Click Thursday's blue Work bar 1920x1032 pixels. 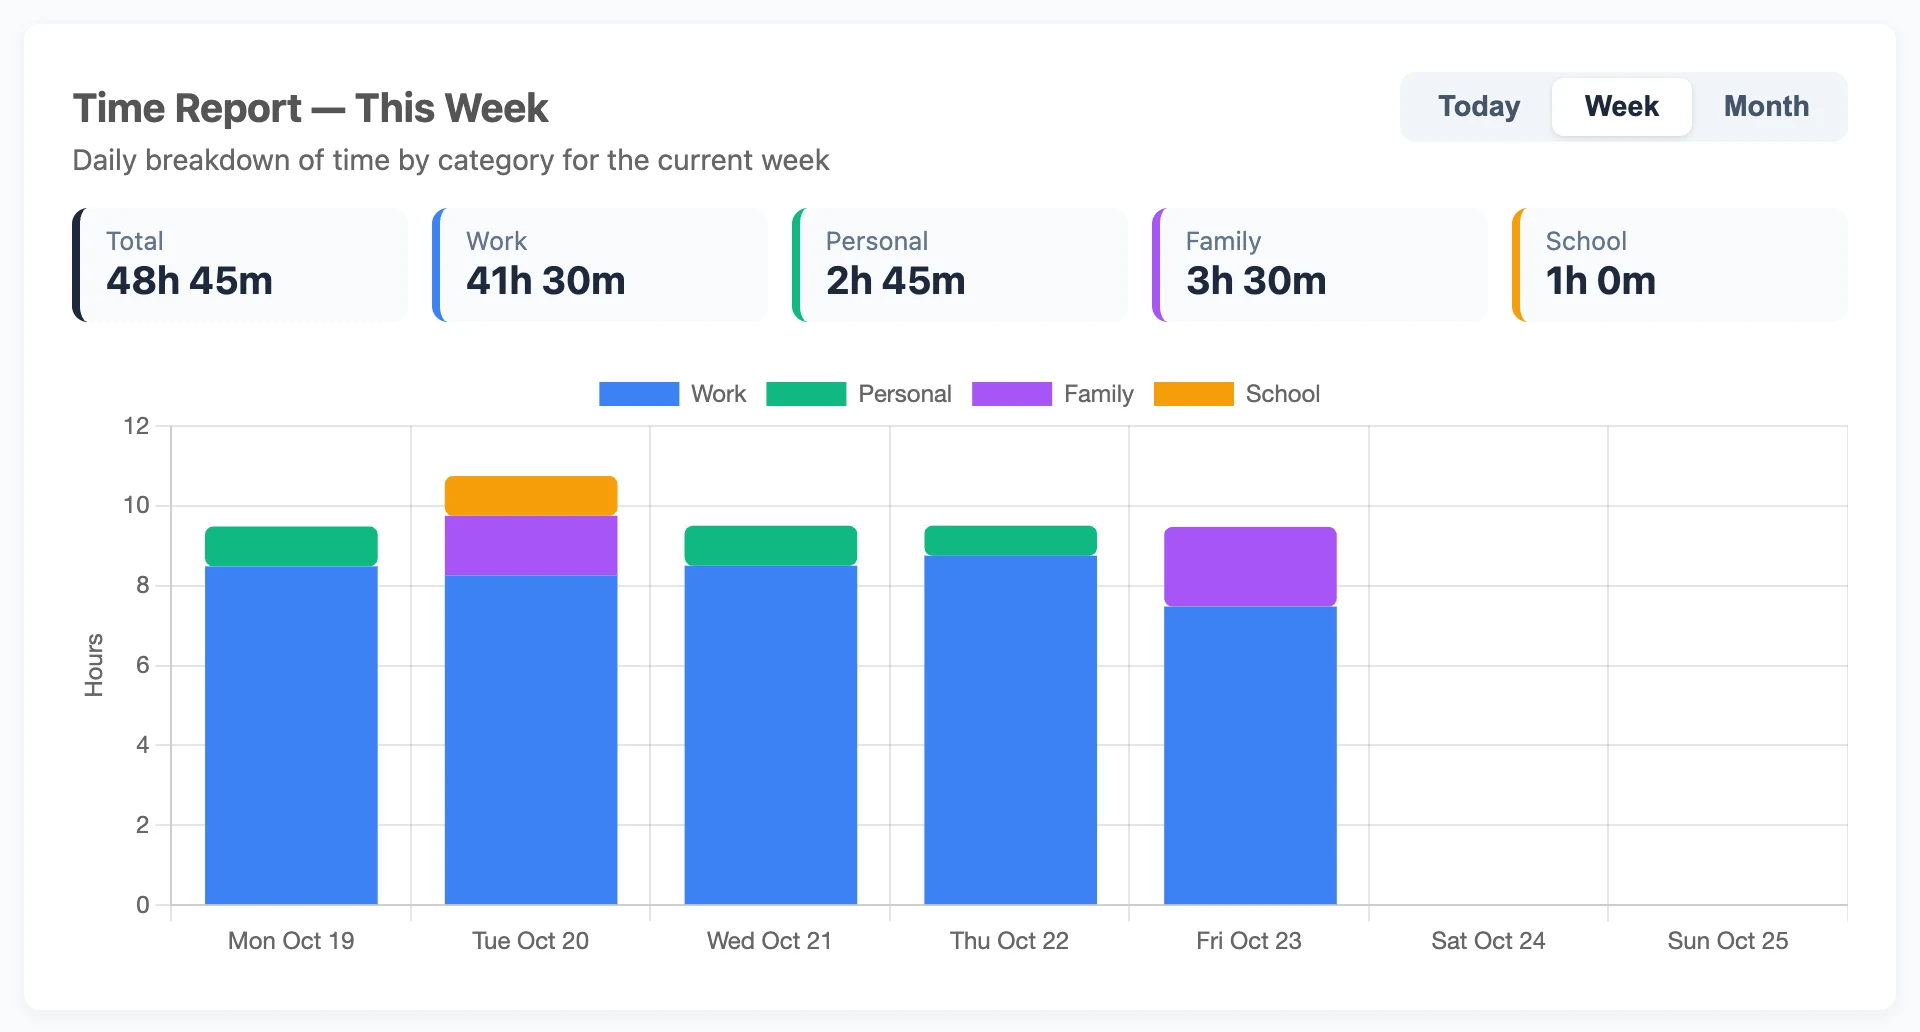[1010, 730]
